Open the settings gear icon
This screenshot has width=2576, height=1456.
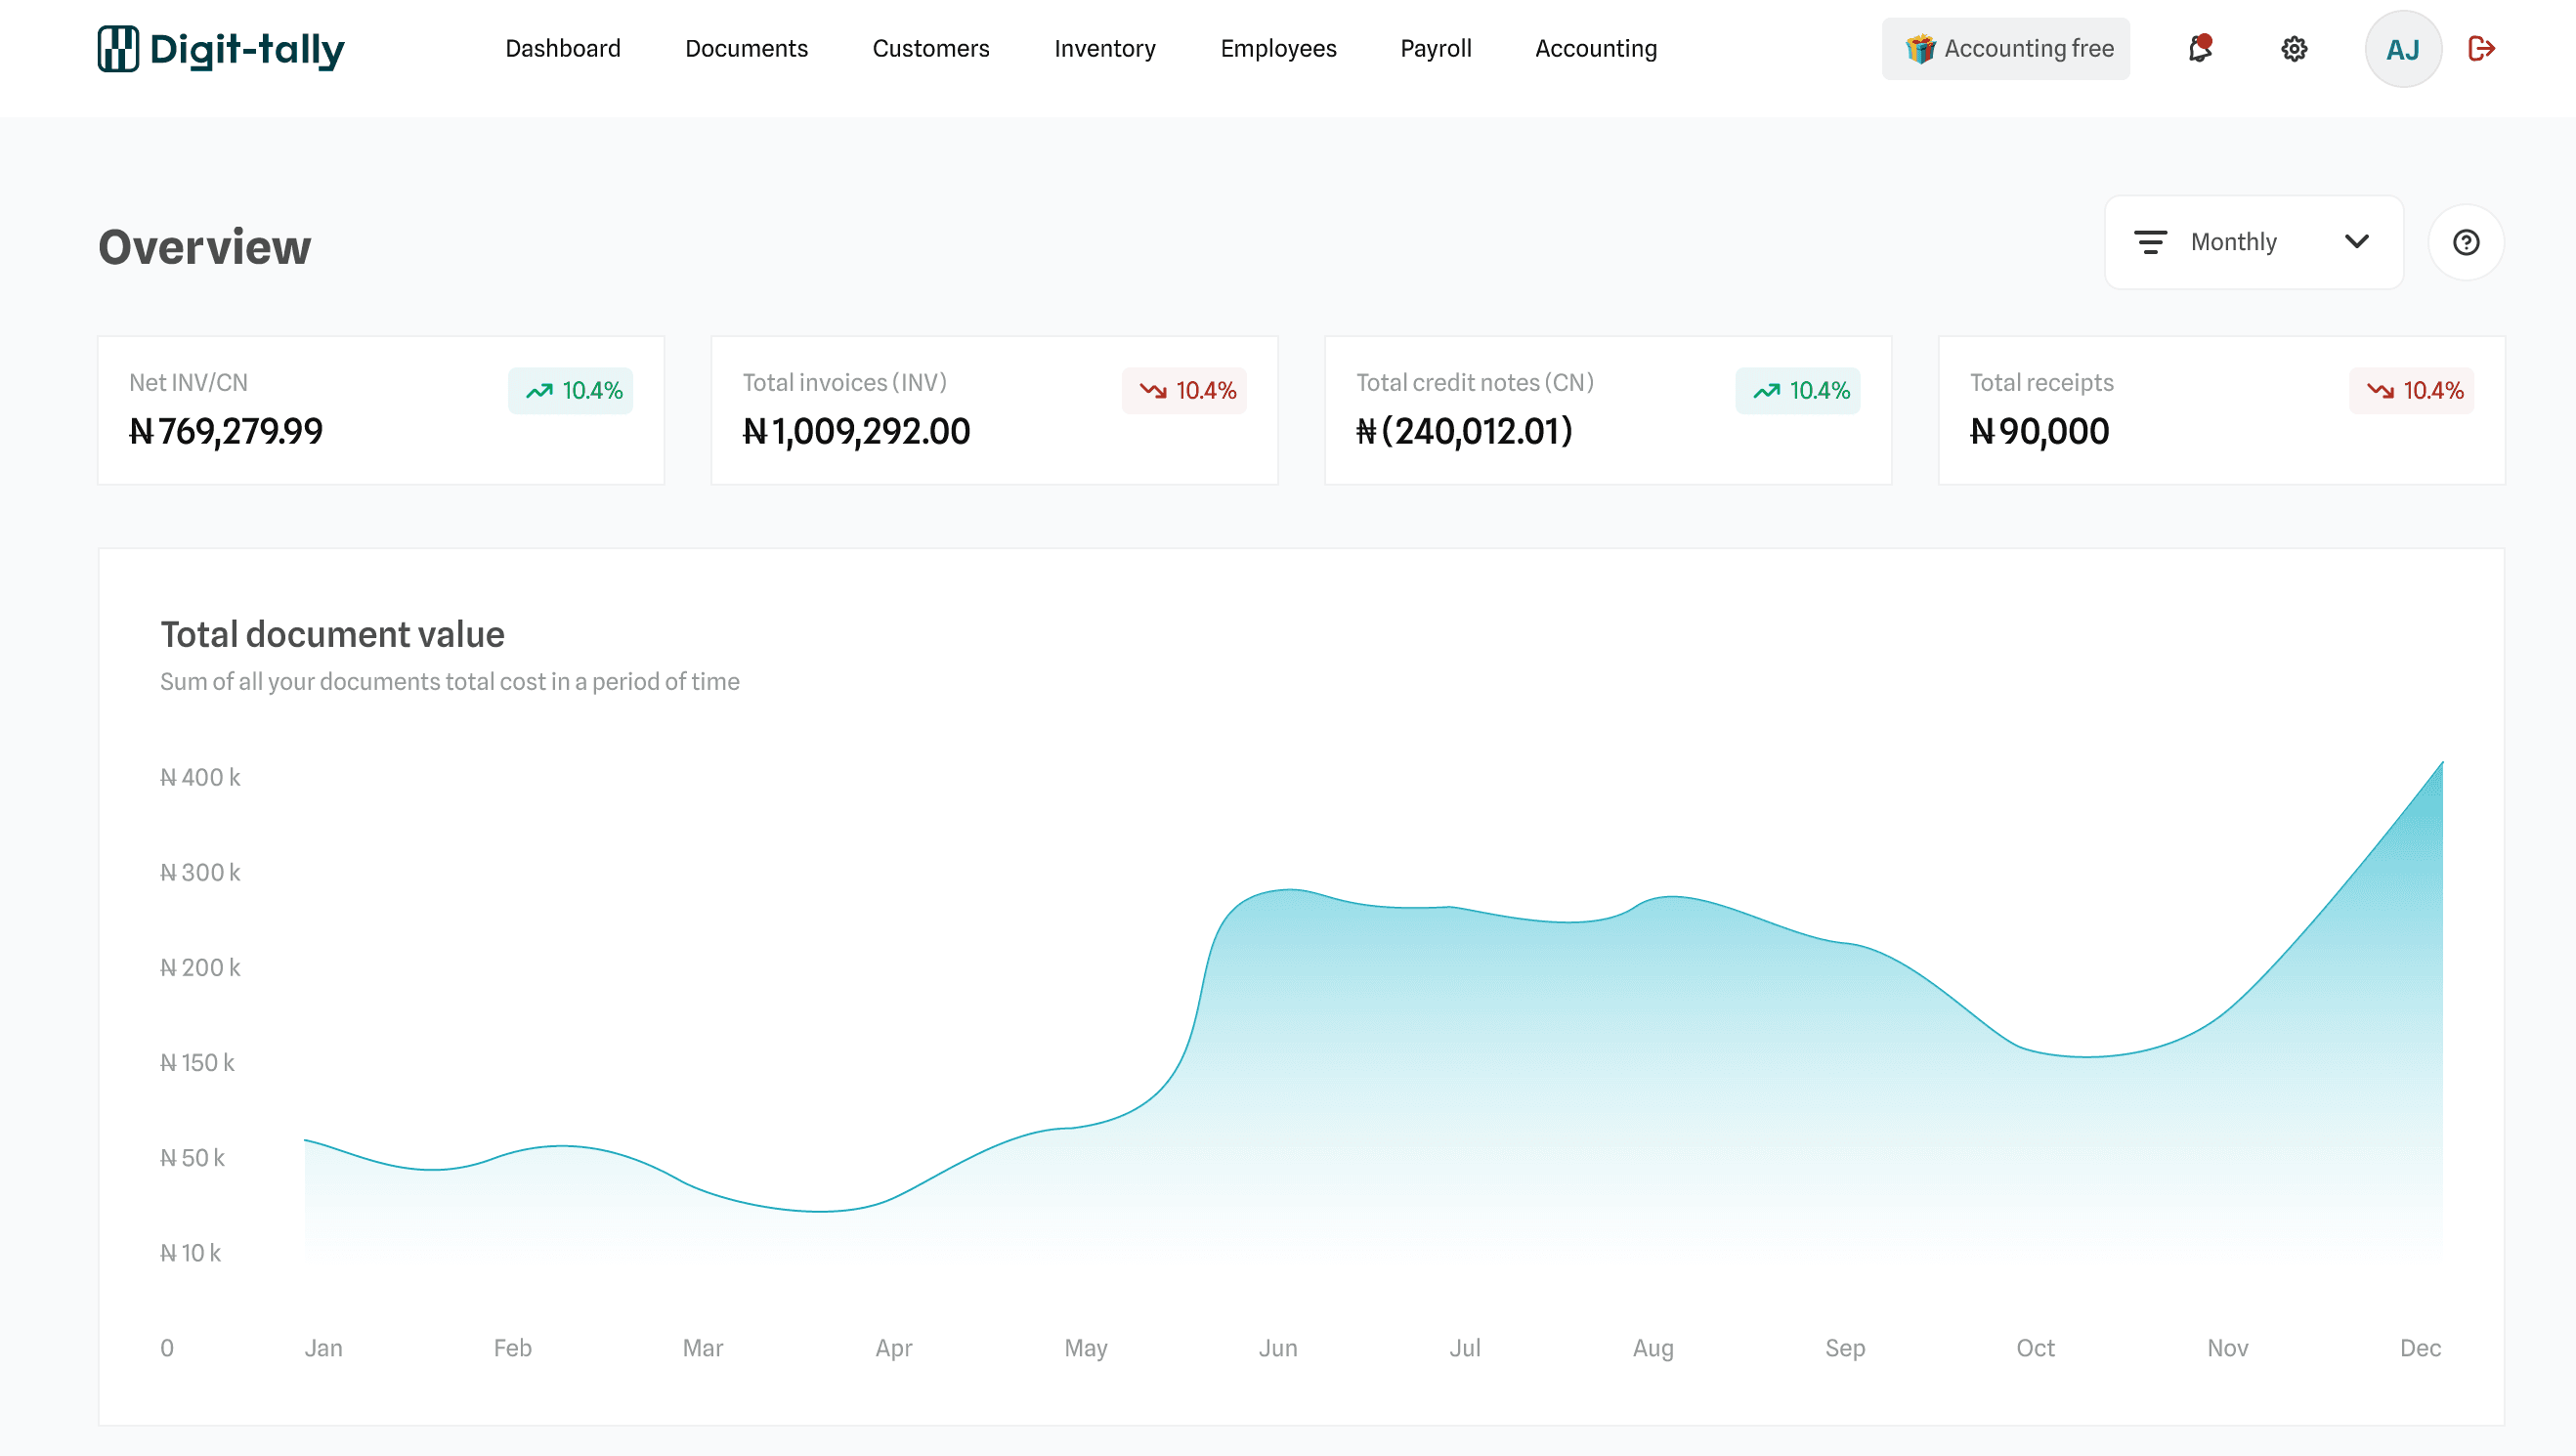click(x=2294, y=49)
